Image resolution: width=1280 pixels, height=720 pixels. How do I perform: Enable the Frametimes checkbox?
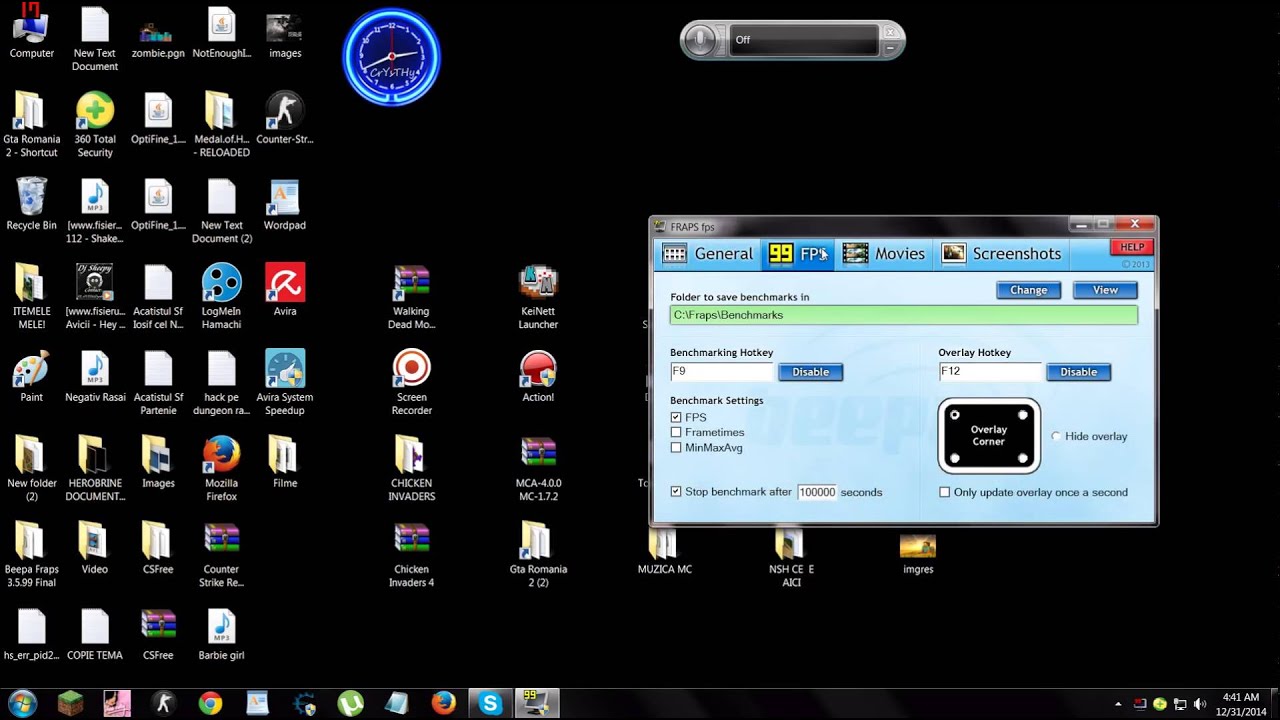(676, 433)
